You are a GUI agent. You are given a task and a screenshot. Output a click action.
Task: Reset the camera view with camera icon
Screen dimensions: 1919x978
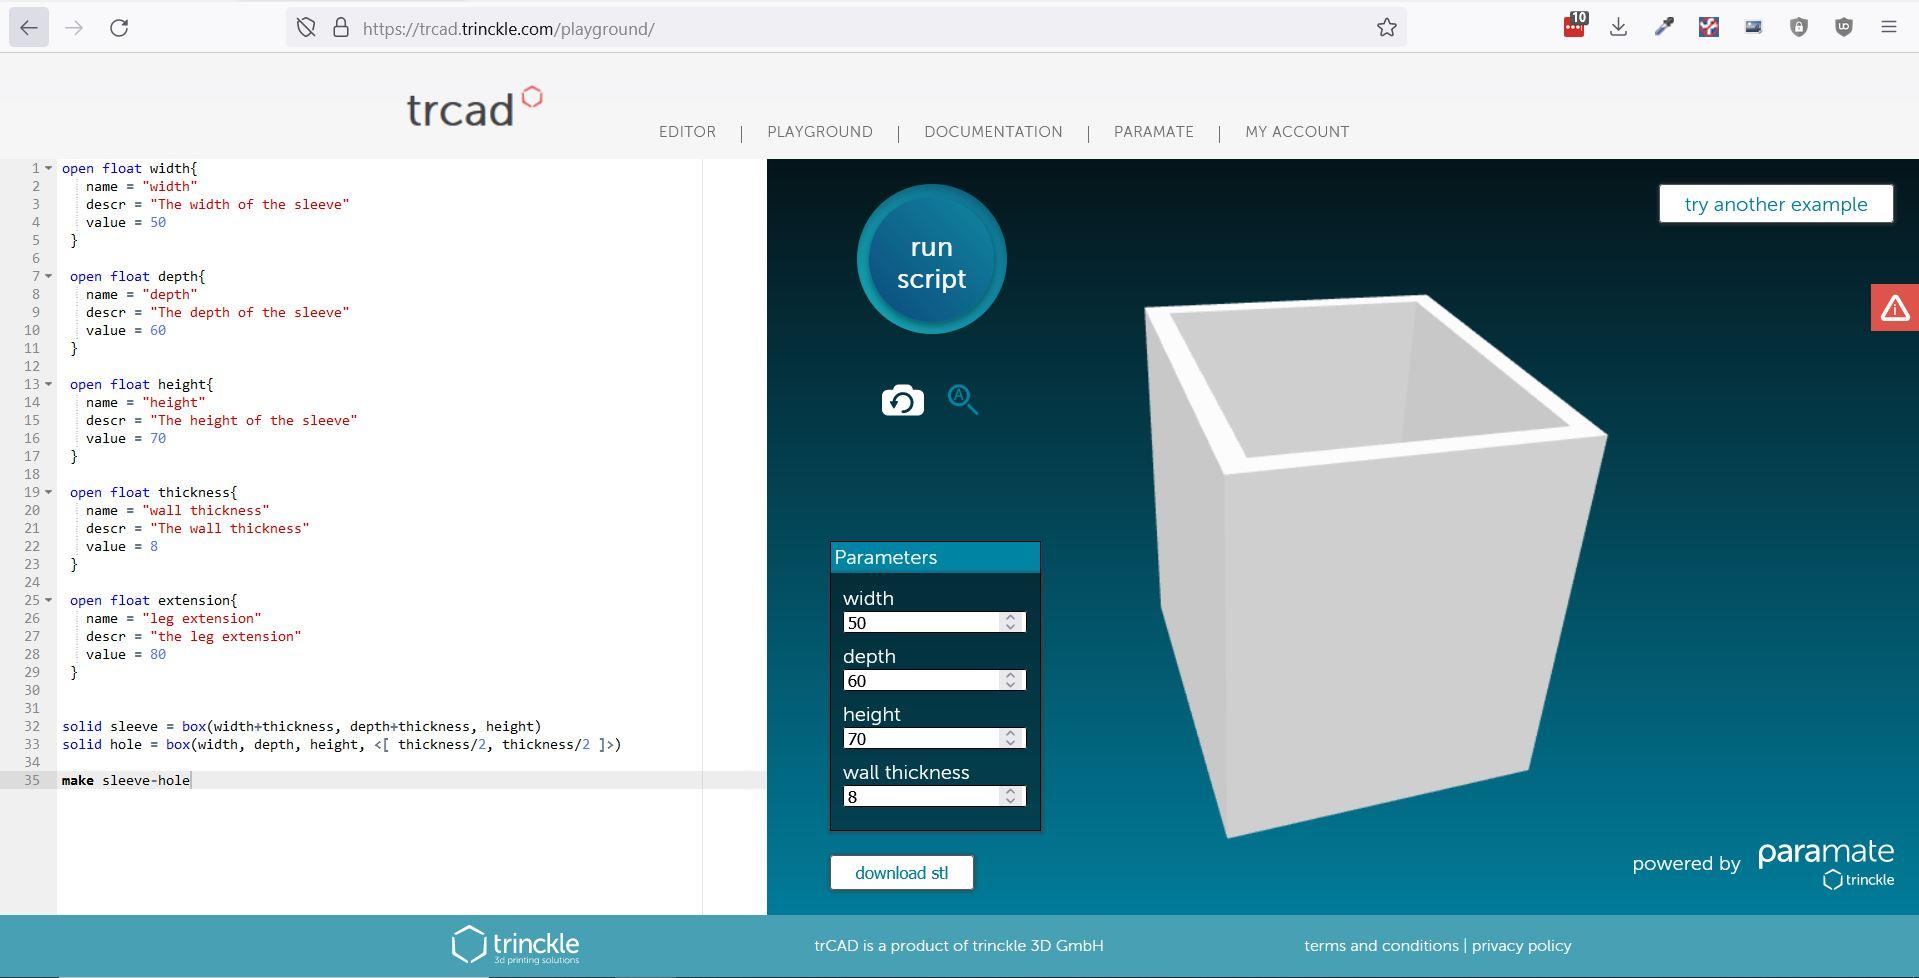901,399
